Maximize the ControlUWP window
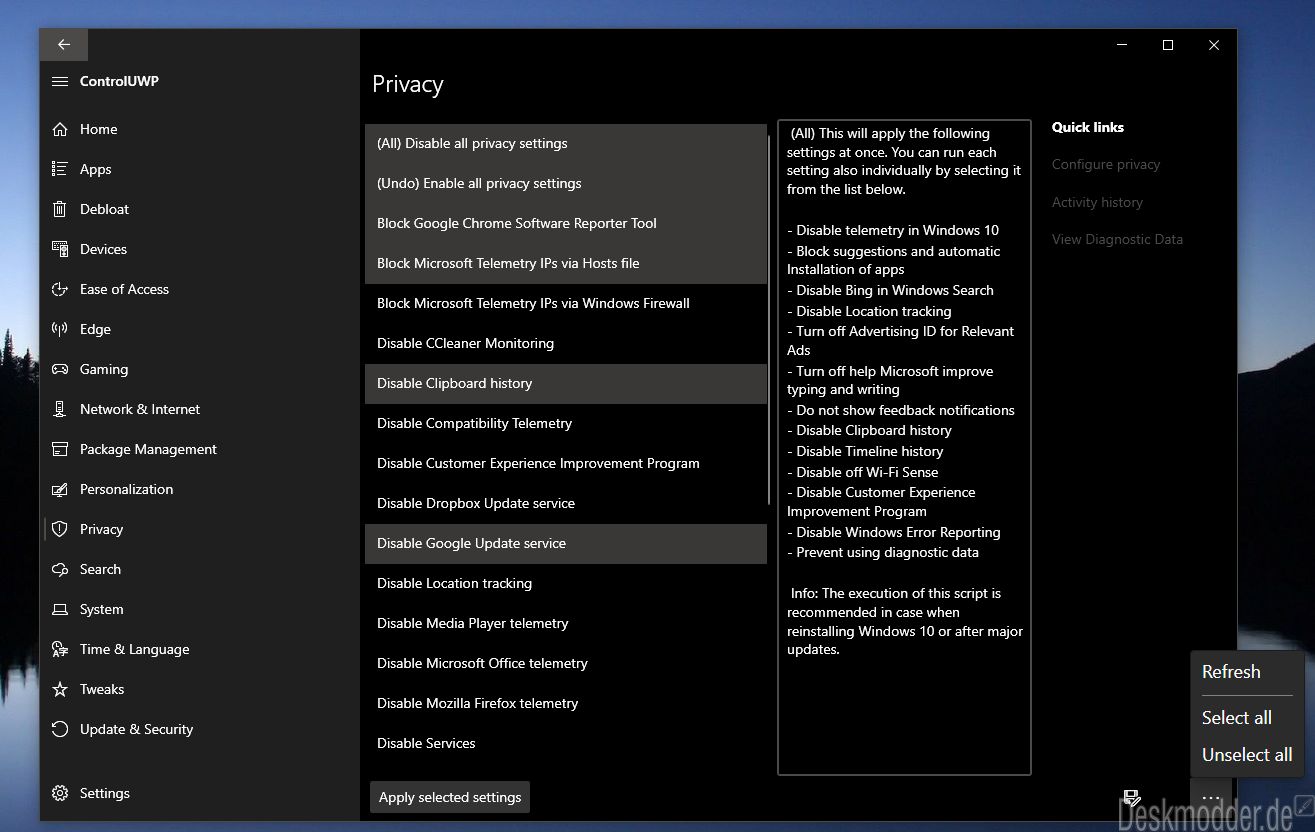Image resolution: width=1315 pixels, height=832 pixels. [x=1168, y=45]
